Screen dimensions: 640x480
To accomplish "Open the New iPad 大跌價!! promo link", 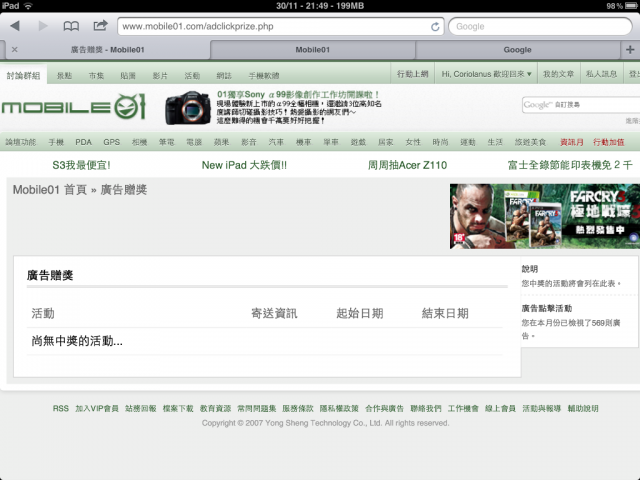I will (x=244, y=165).
